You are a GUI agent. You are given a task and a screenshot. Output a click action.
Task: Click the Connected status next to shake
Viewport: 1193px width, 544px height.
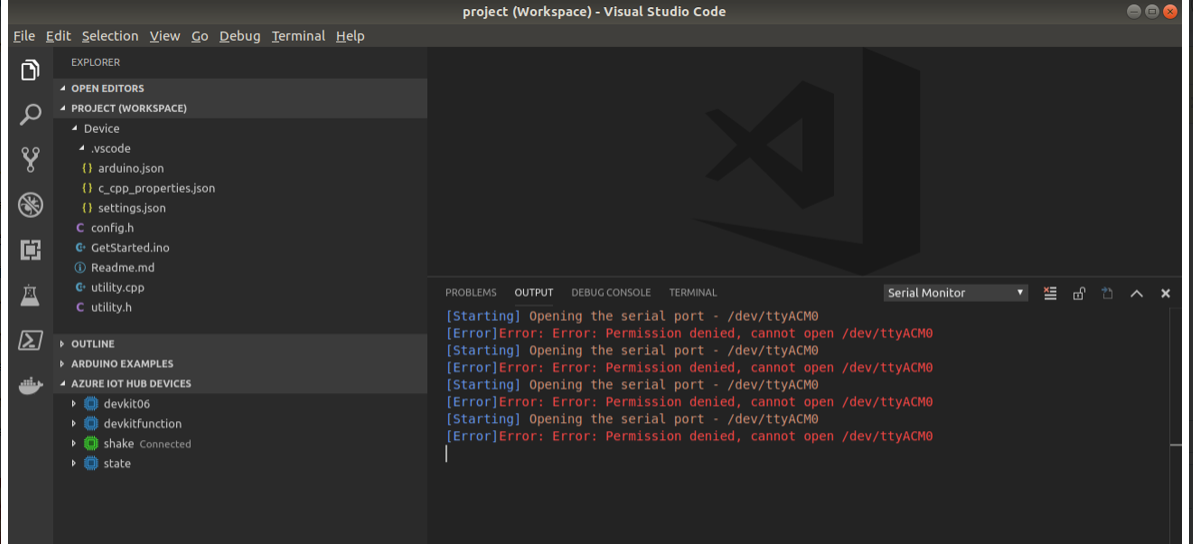click(x=165, y=444)
